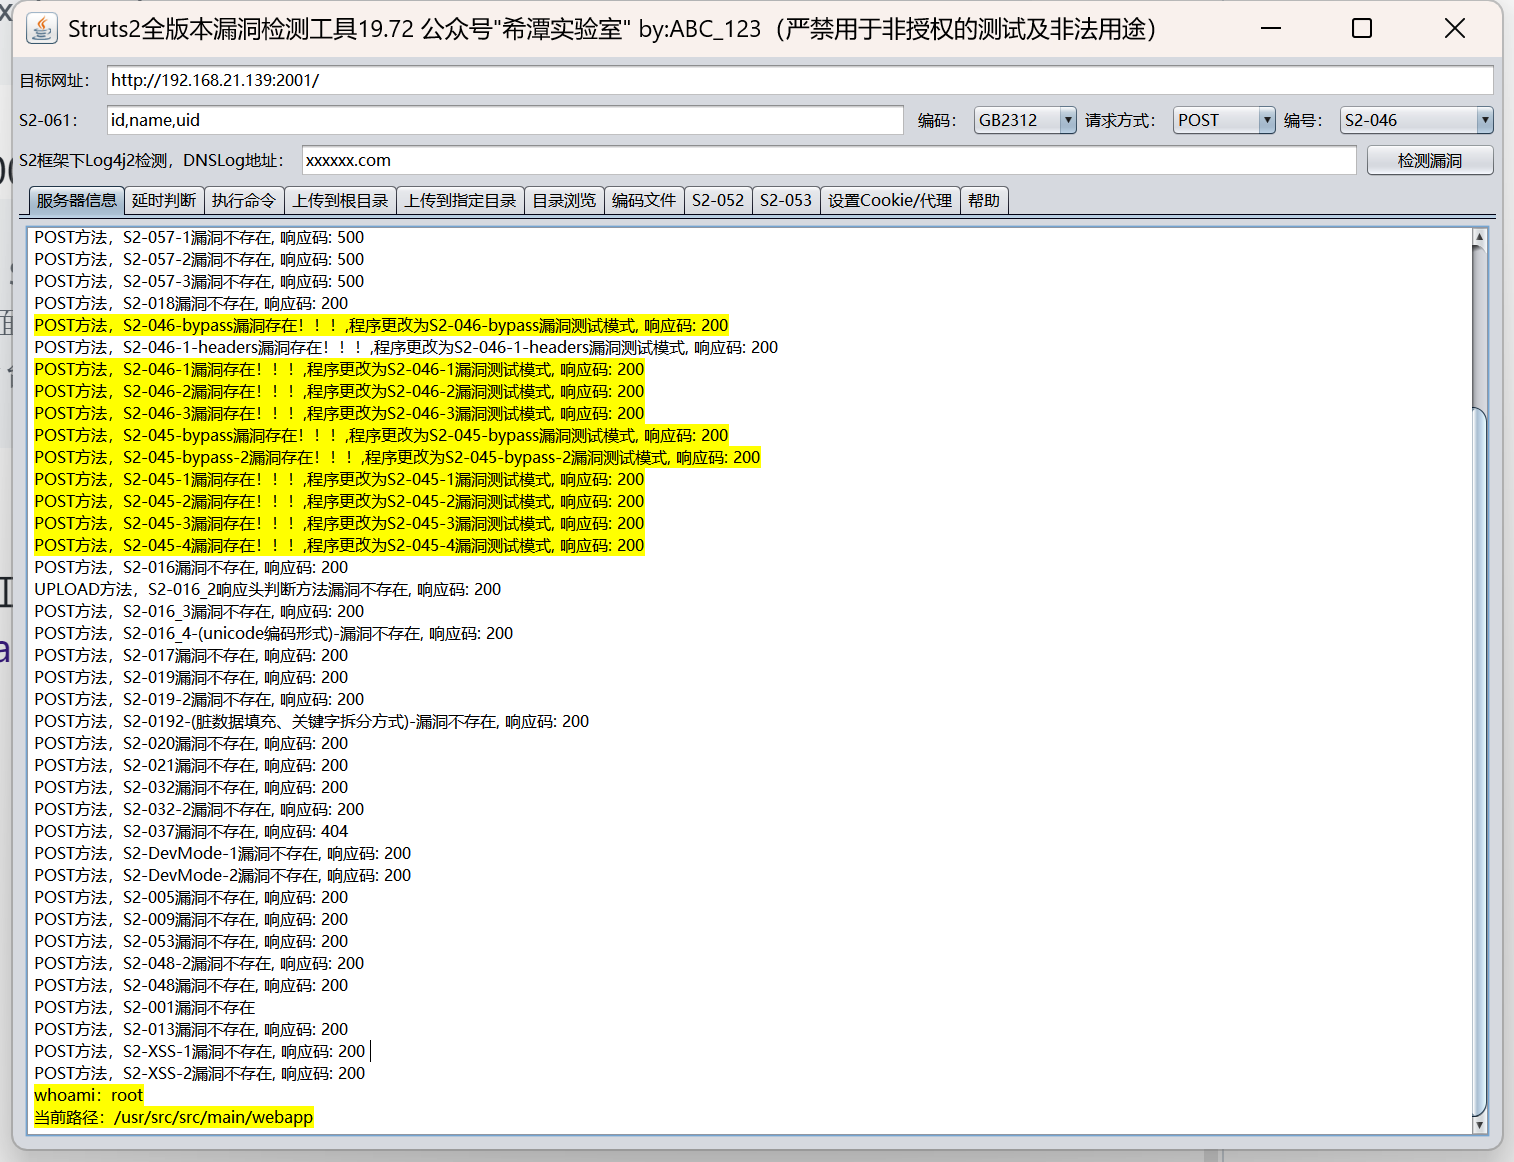Image resolution: width=1514 pixels, height=1162 pixels.
Task: Click the S2-016_4 unicode编码形式 line
Action: tap(274, 633)
